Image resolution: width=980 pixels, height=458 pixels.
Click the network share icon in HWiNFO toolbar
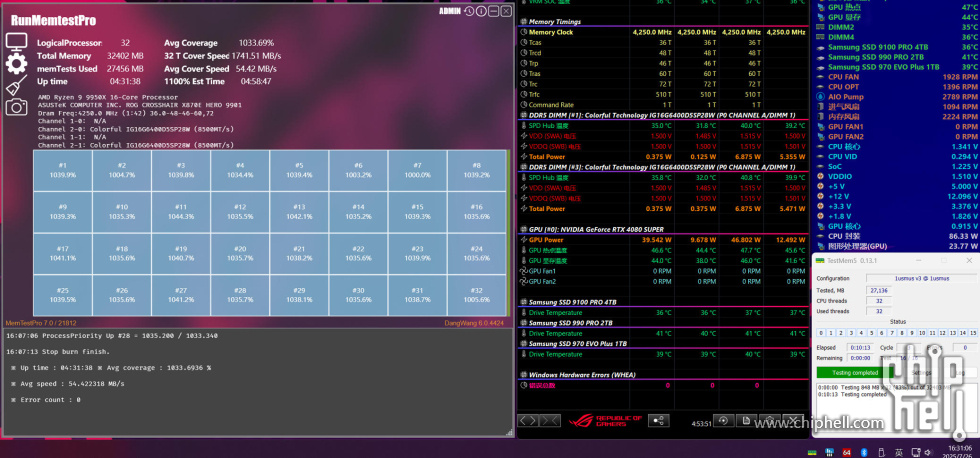[659, 421]
